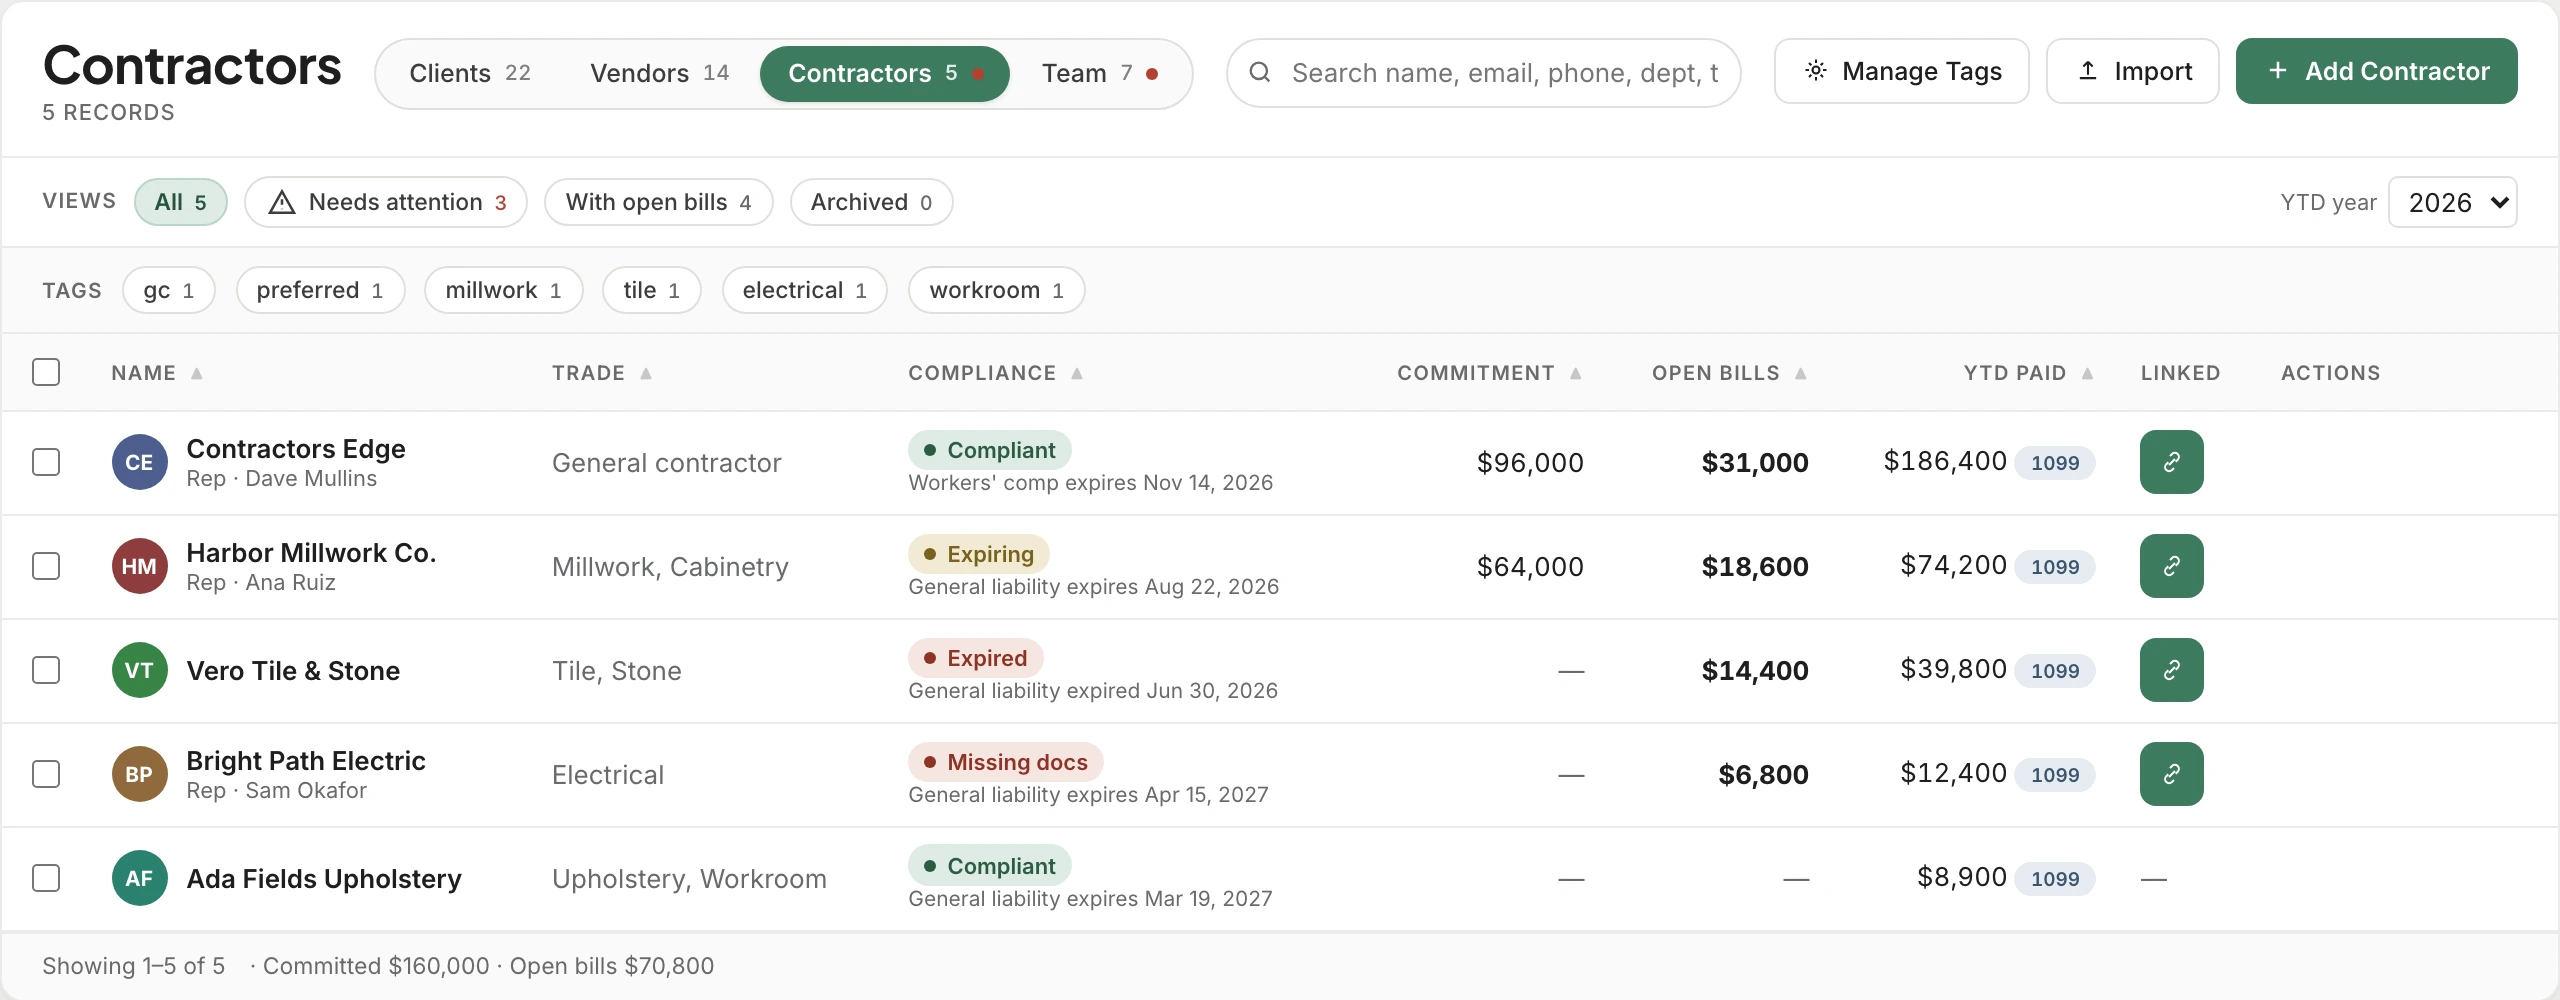The width and height of the screenshot is (2560, 1000).
Task: Open linked record for Contractors Edge
Action: point(2171,462)
